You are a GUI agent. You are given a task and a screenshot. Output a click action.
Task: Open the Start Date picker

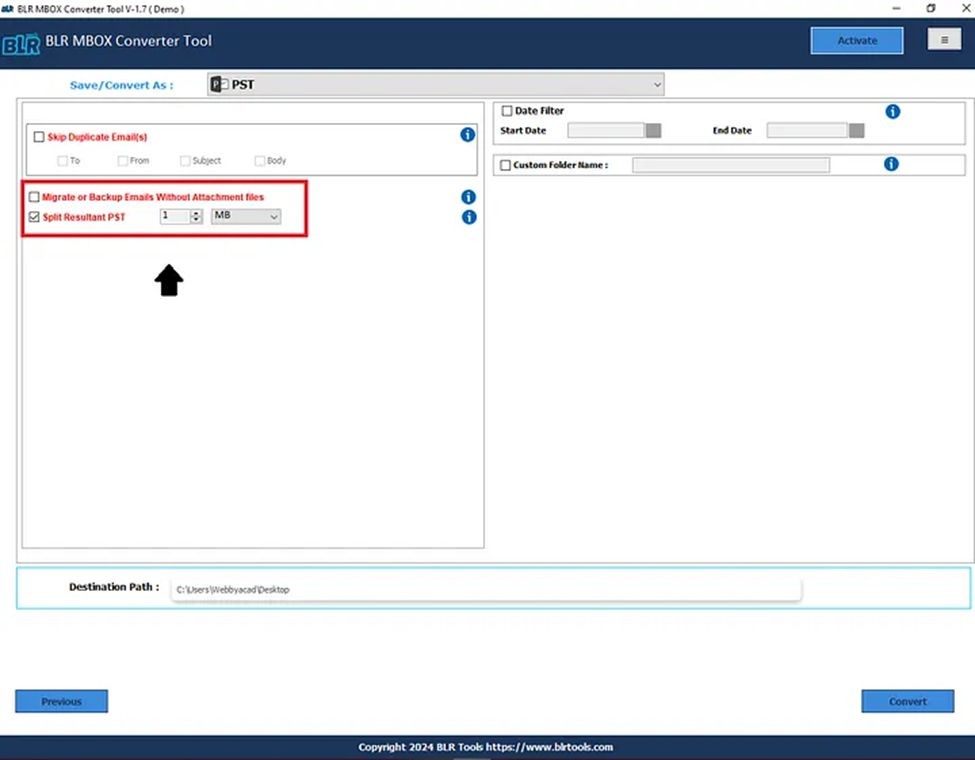pyautogui.click(x=652, y=129)
